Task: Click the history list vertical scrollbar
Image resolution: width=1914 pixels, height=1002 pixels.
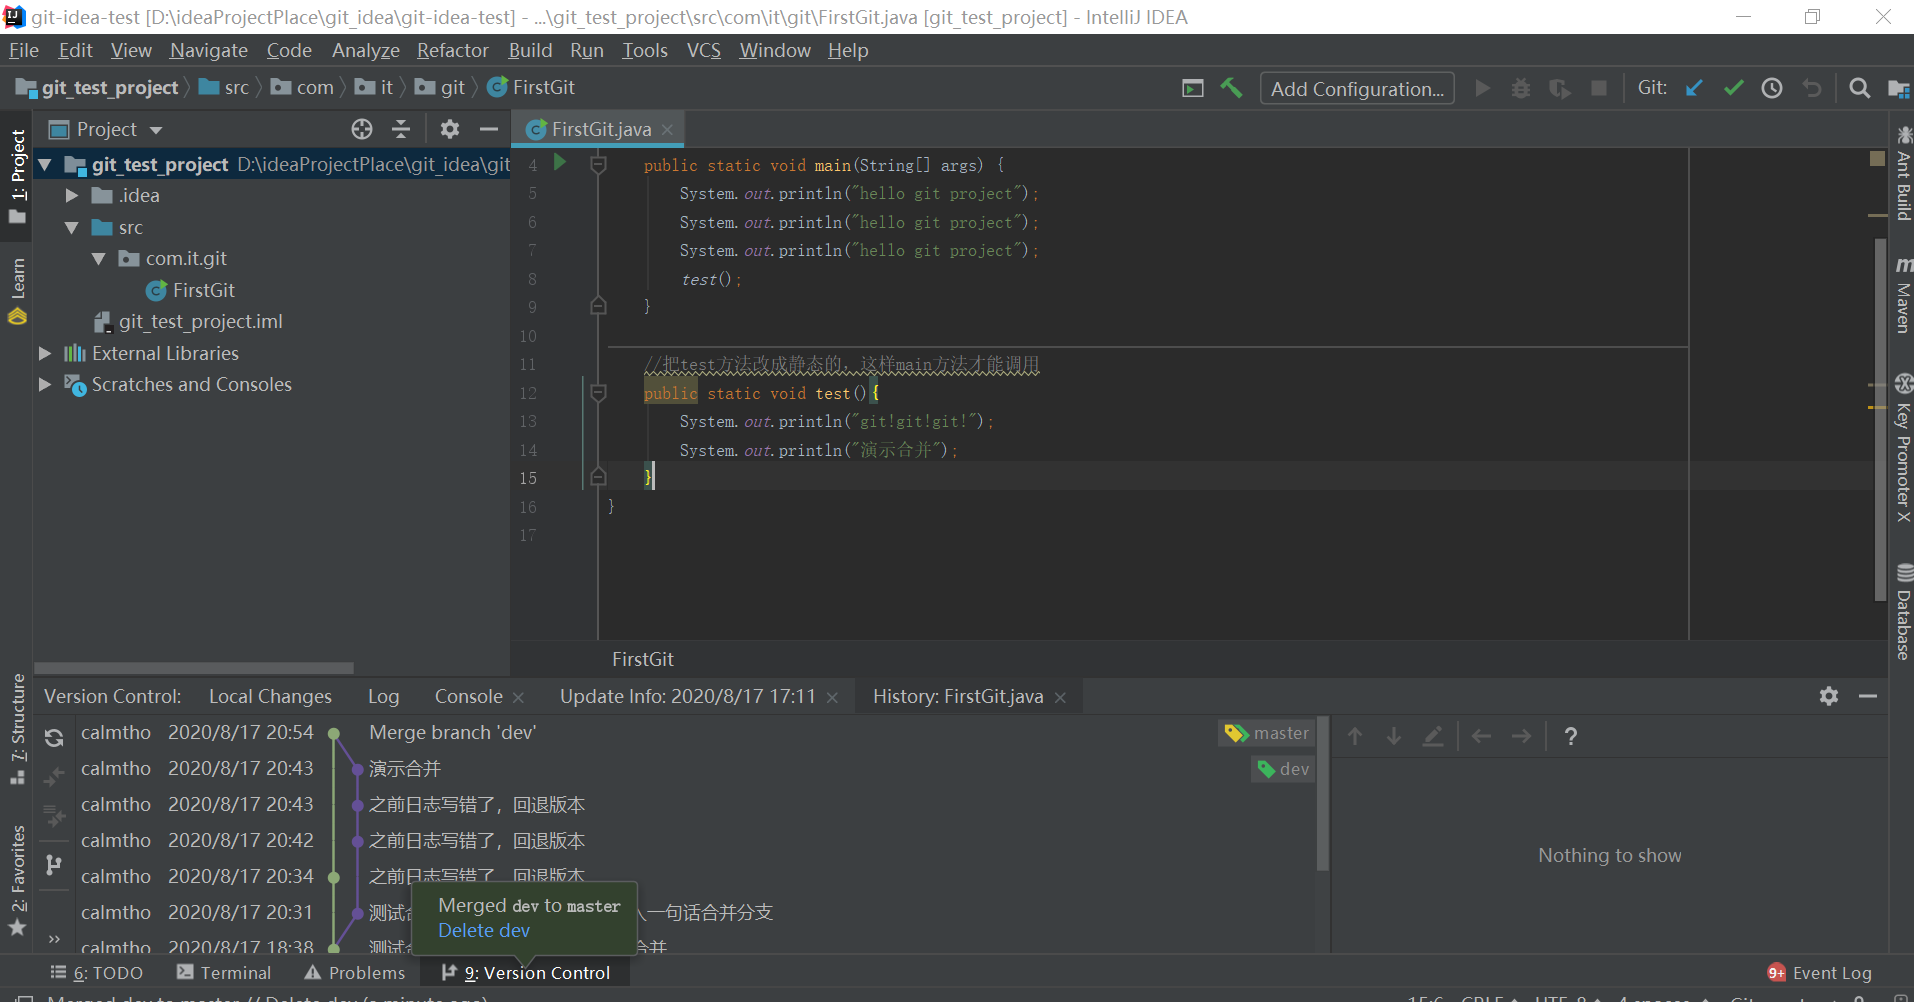Action: point(1323,794)
